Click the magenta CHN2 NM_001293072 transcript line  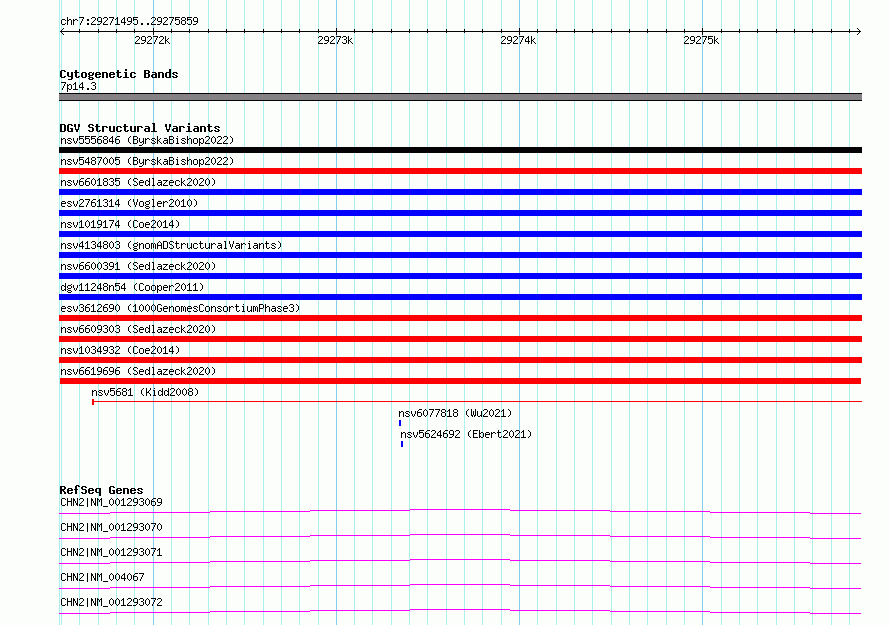coord(460,611)
